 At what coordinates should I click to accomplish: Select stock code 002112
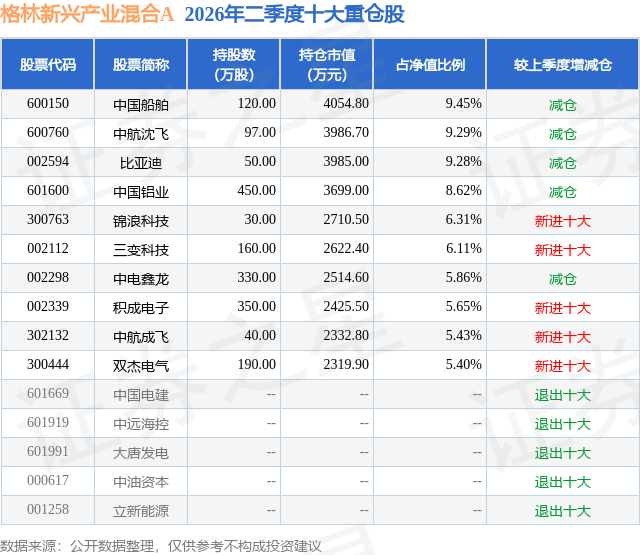(48, 249)
